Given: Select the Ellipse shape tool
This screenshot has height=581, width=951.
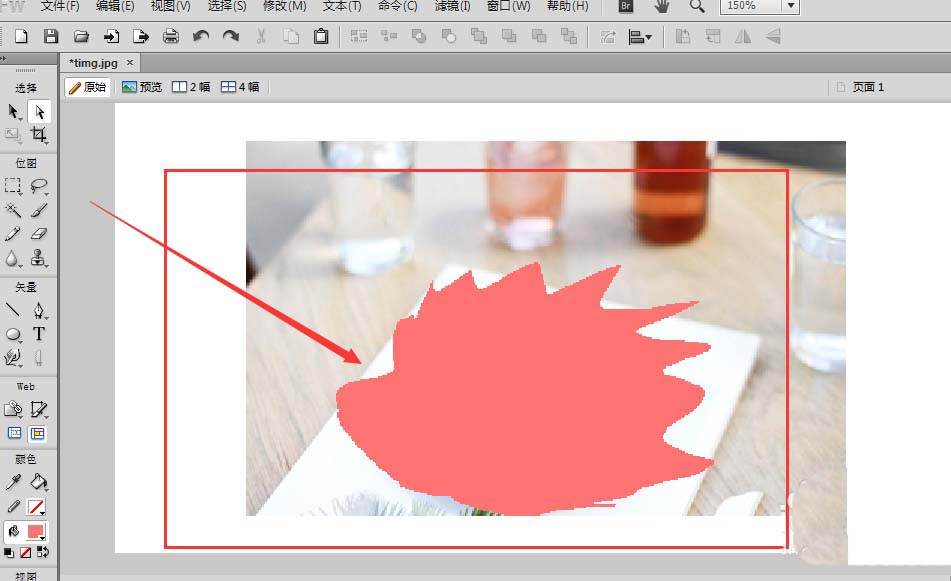Looking at the screenshot, I should (13, 334).
